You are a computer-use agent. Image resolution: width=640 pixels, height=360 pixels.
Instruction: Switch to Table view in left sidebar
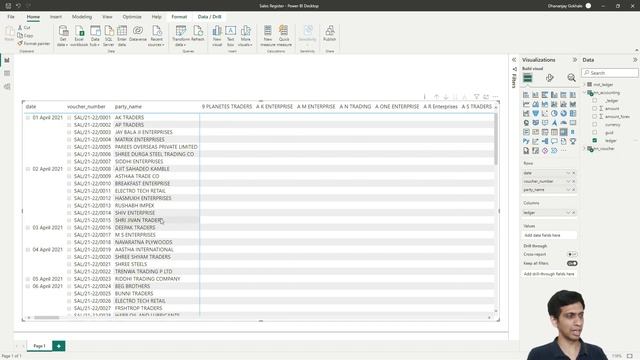click(7, 73)
